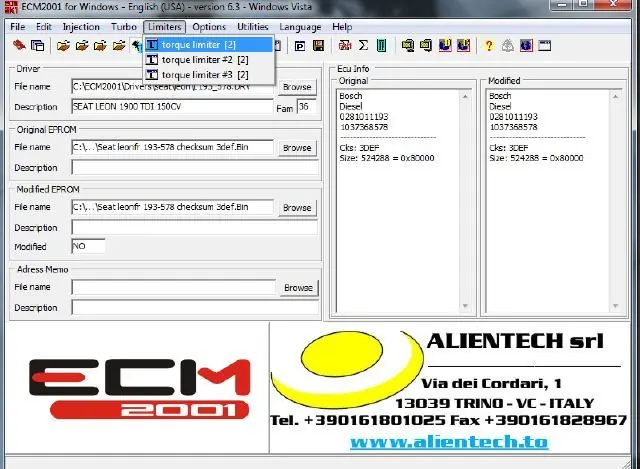Screen dimensions: 640x469
Task: Click the Sigma checksum icon
Action: click(x=363, y=45)
